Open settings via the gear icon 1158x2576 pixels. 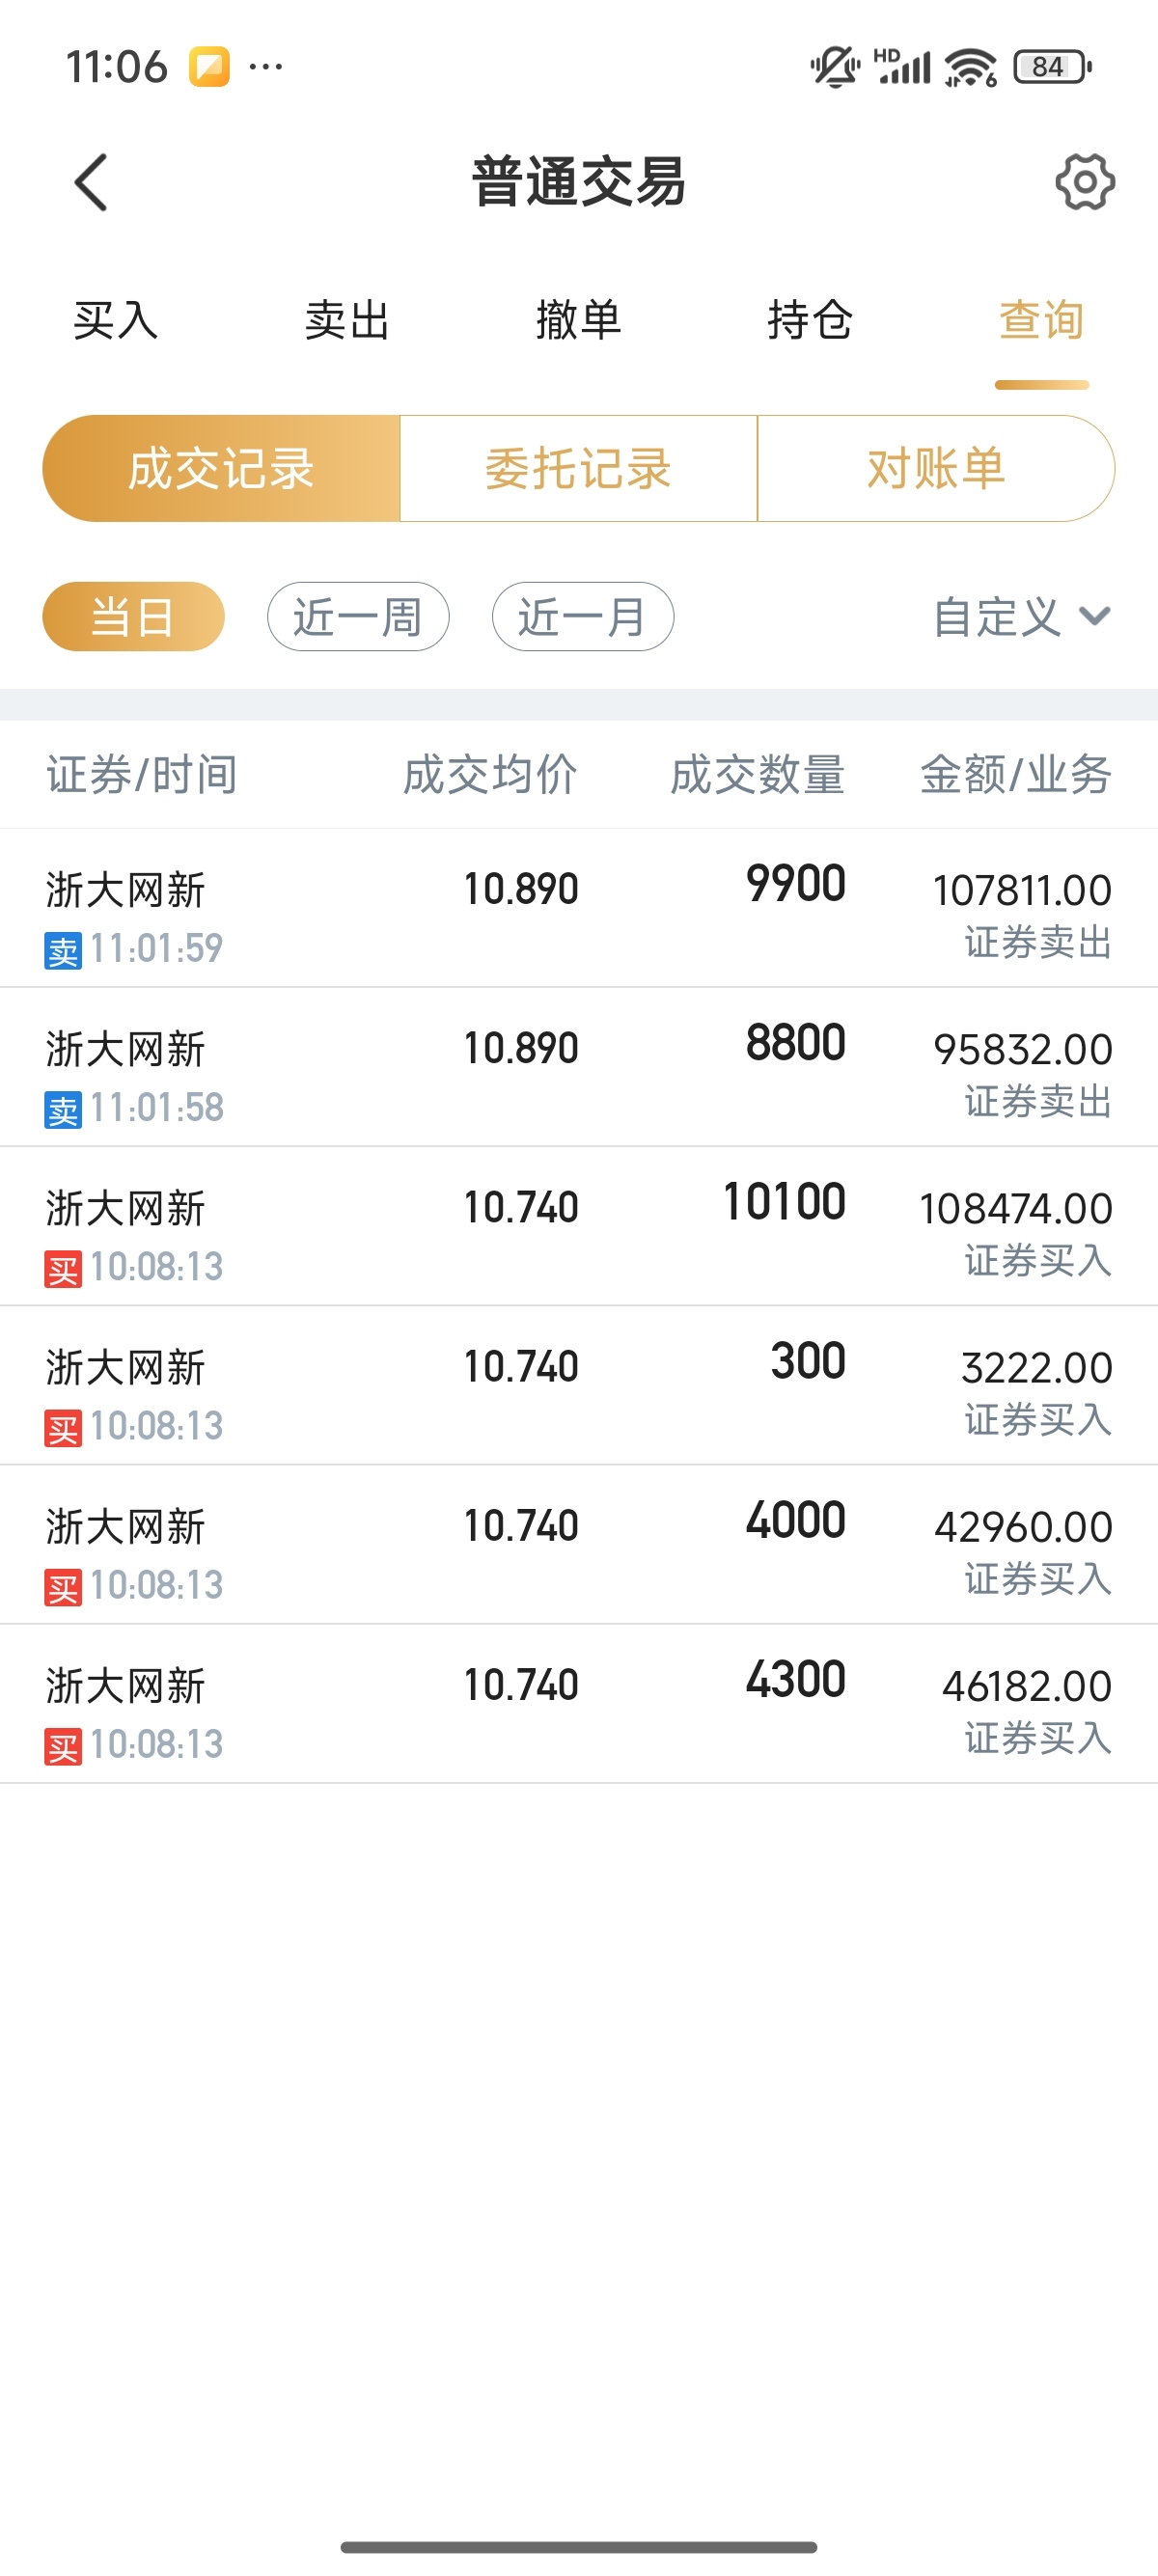(1084, 182)
